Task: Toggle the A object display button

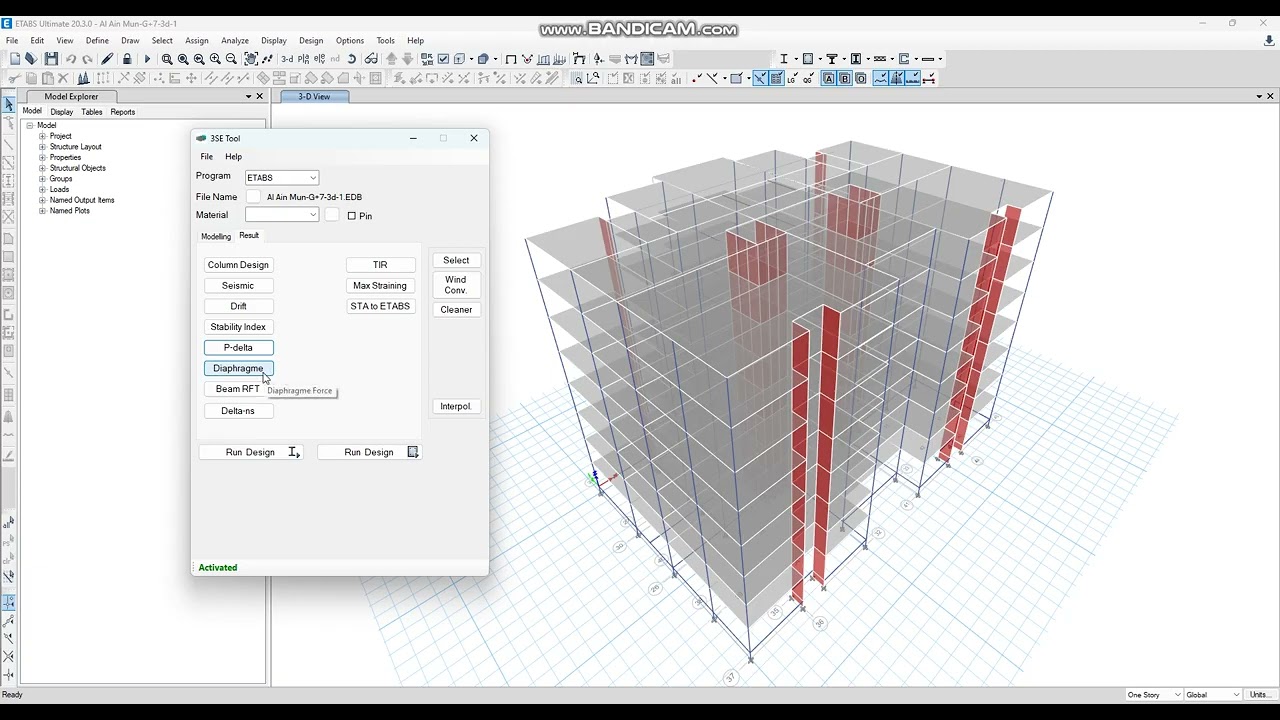Action: (828, 78)
